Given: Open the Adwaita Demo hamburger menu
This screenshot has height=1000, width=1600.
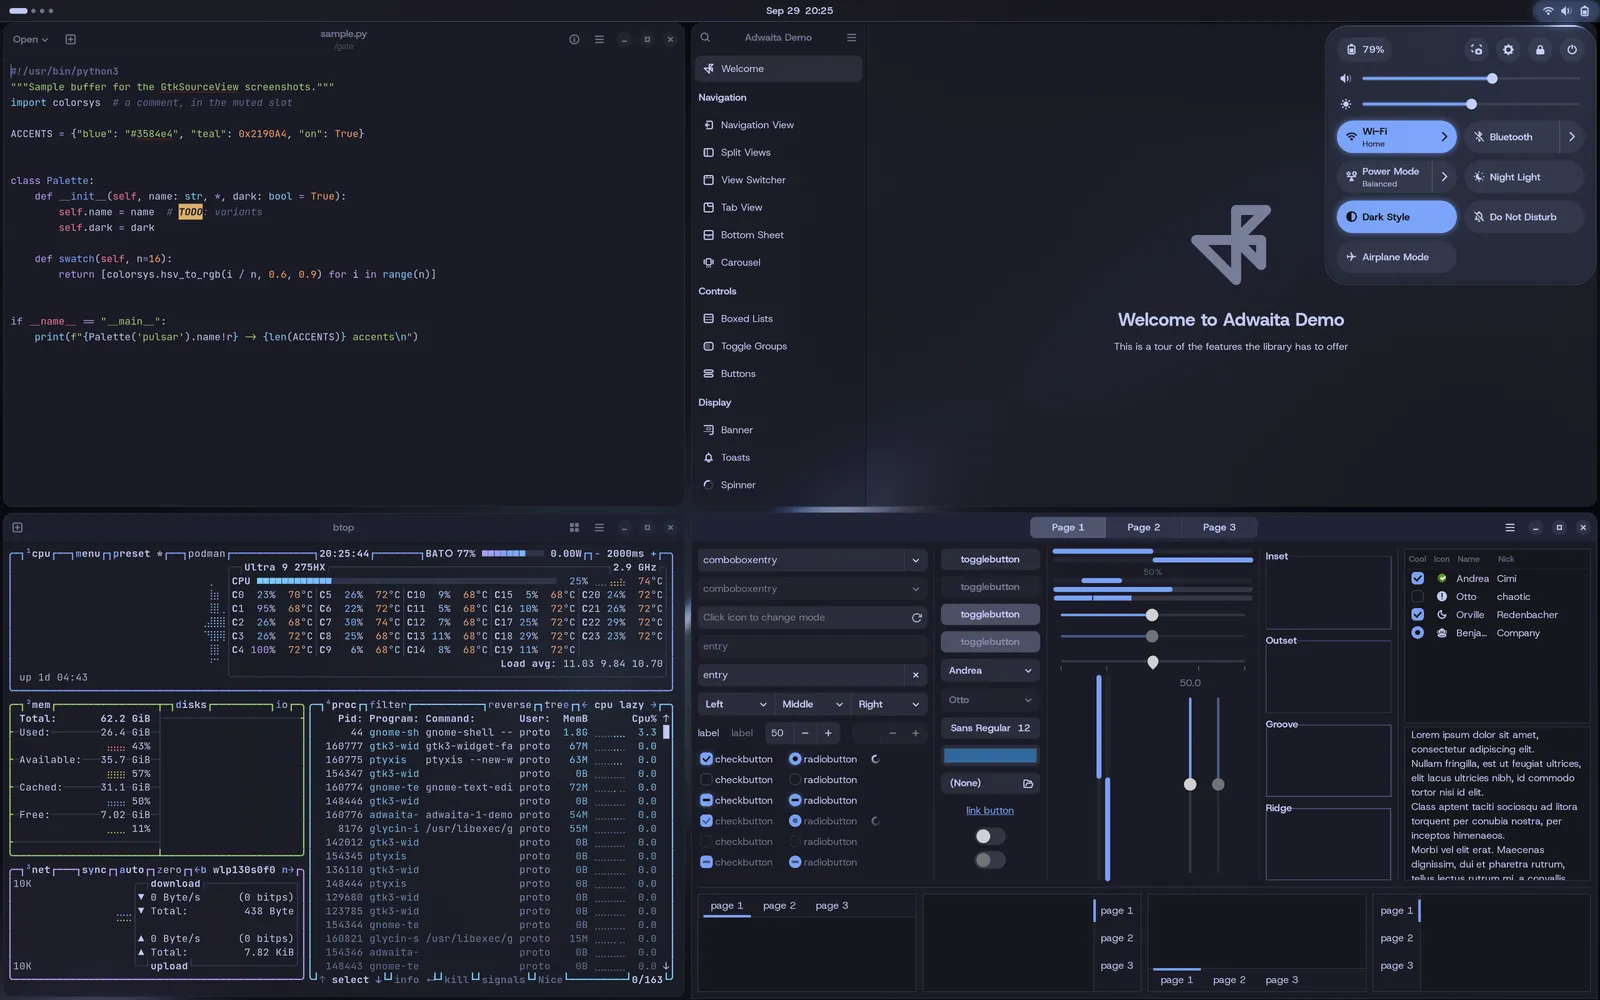Looking at the screenshot, I should (851, 38).
